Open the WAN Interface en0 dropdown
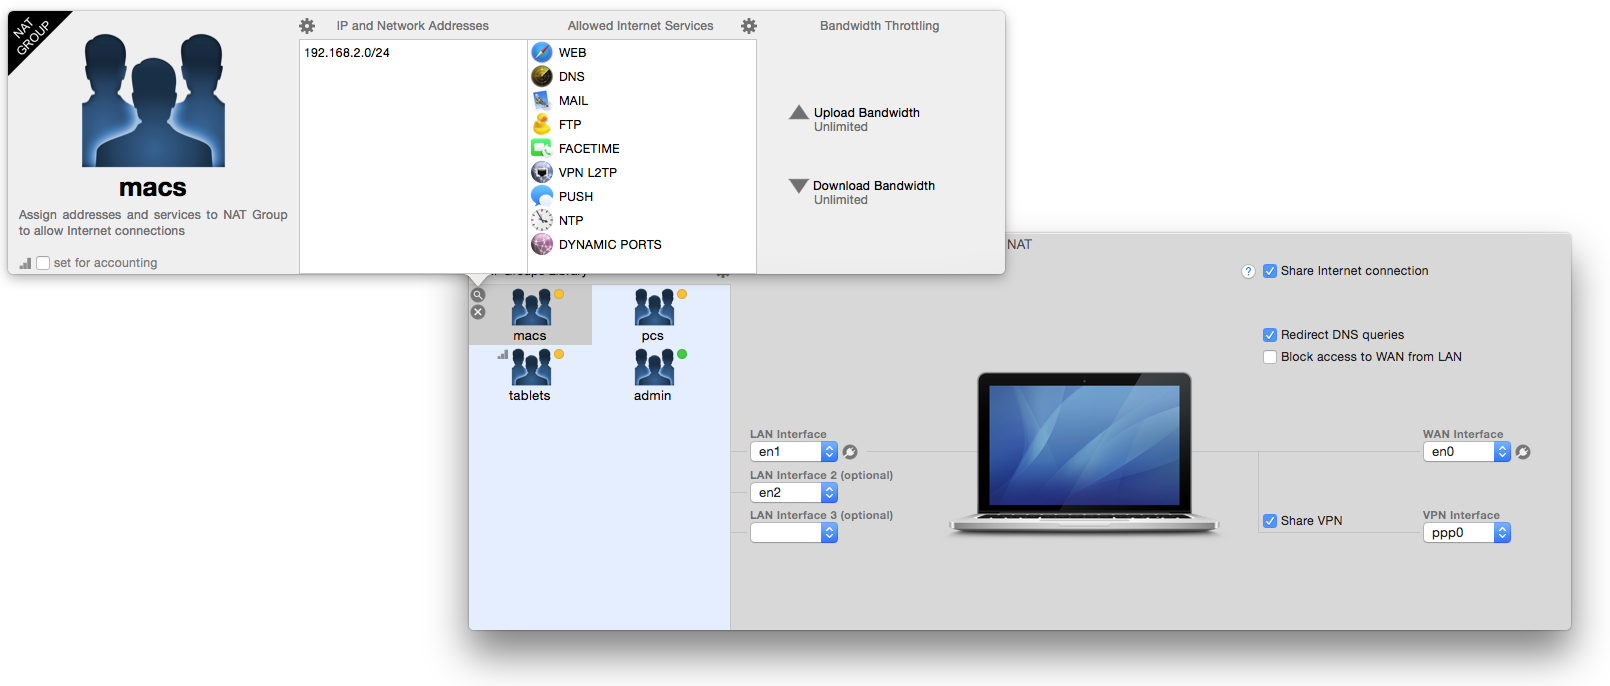The width and height of the screenshot is (1610, 686). [x=1466, y=452]
